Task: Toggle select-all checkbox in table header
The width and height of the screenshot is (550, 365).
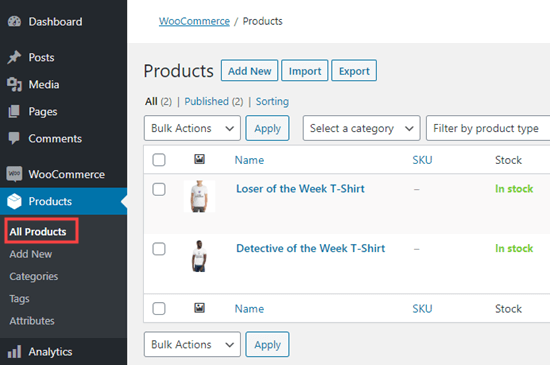Action: click(x=159, y=160)
